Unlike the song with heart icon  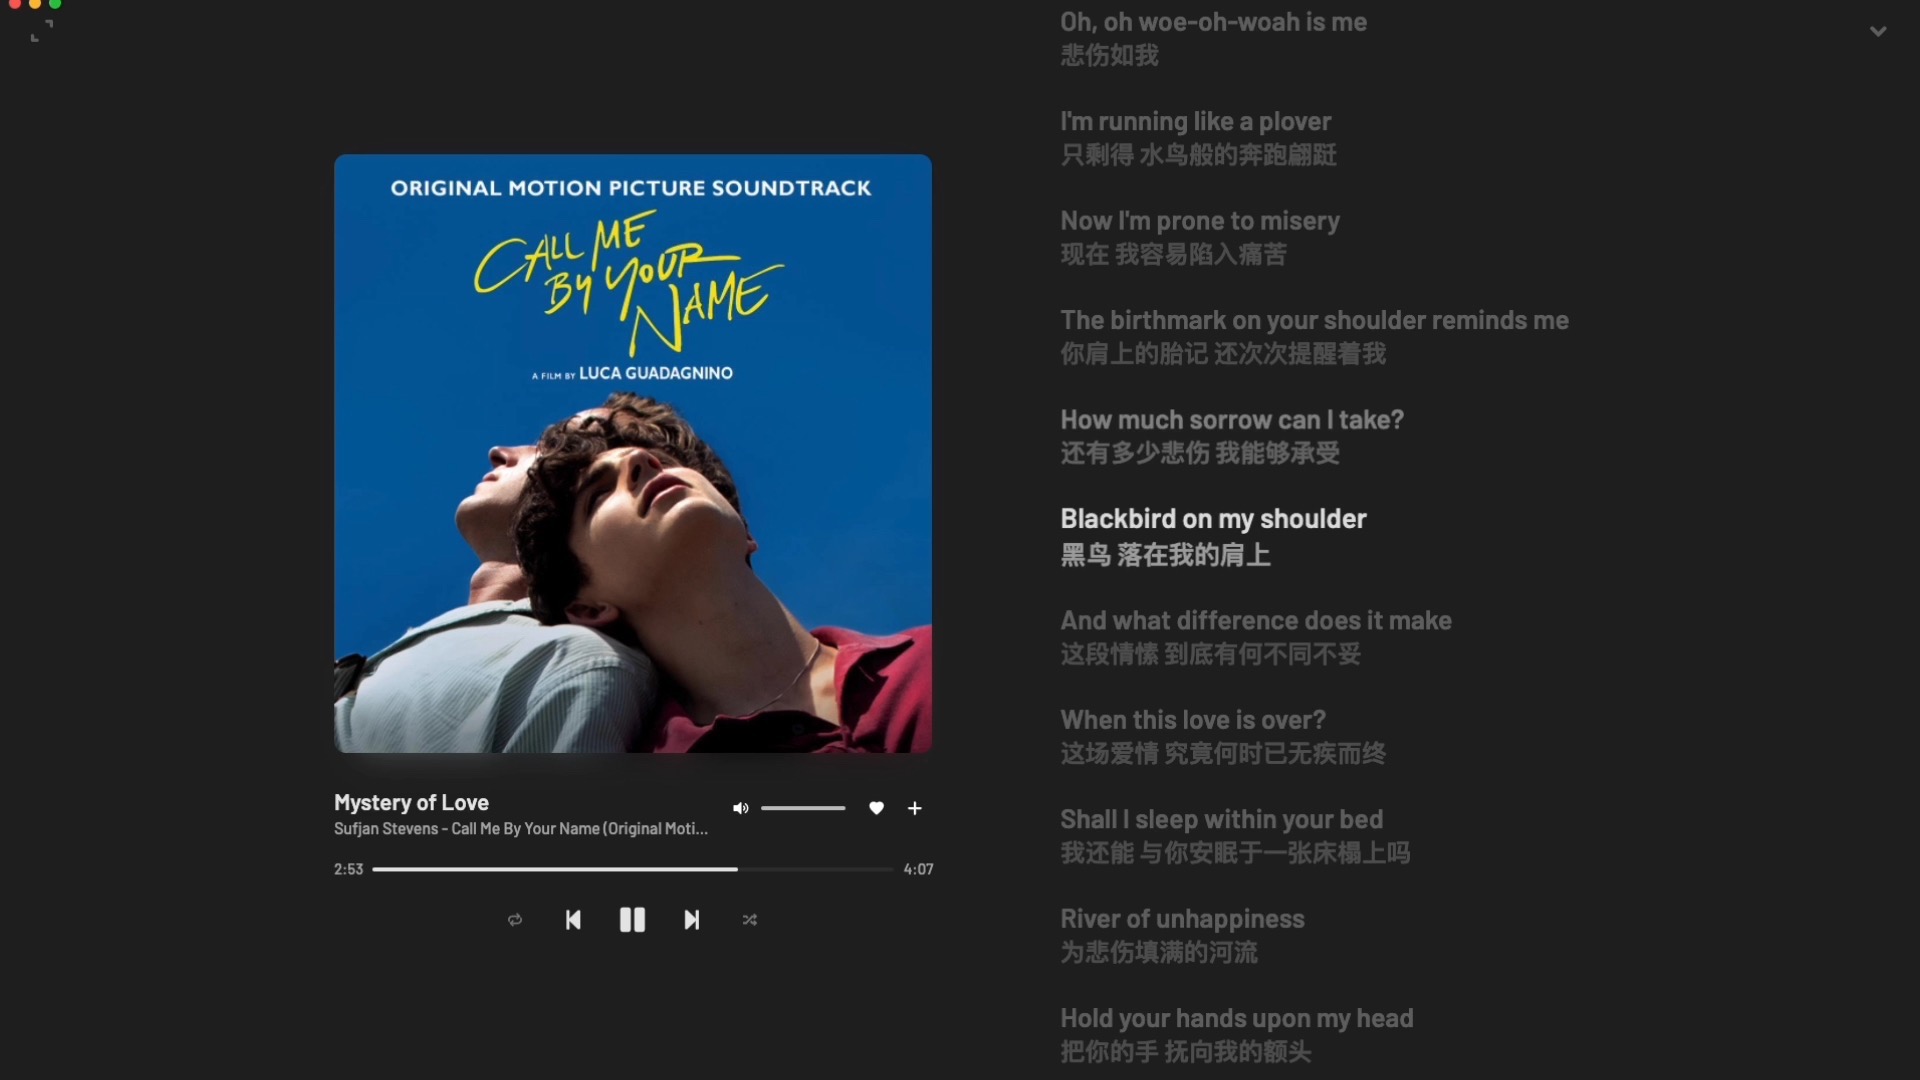[x=876, y=808]
